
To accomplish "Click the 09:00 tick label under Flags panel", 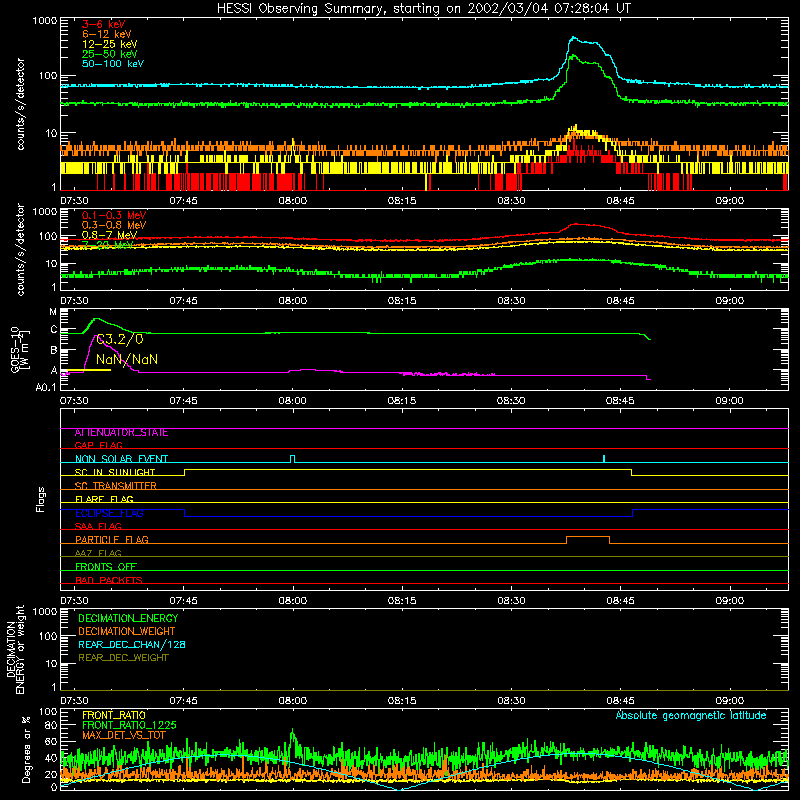I will (729, 601).
